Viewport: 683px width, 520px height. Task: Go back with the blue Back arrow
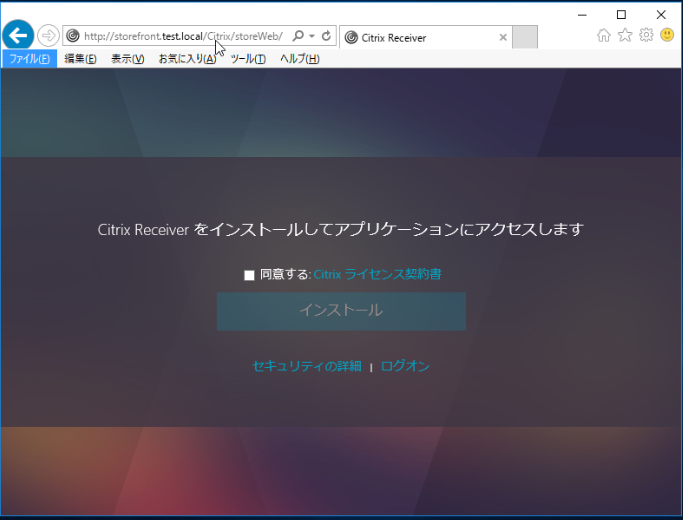click(18, 35)
